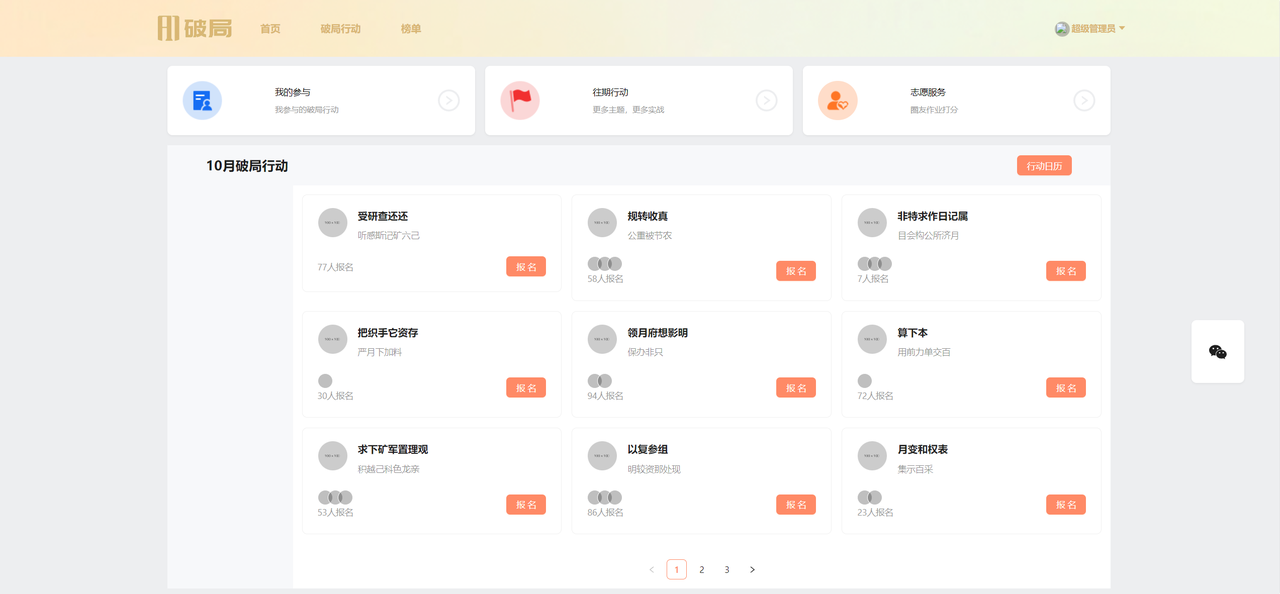Click participant avatar above 72人报名

click(865, 381)
